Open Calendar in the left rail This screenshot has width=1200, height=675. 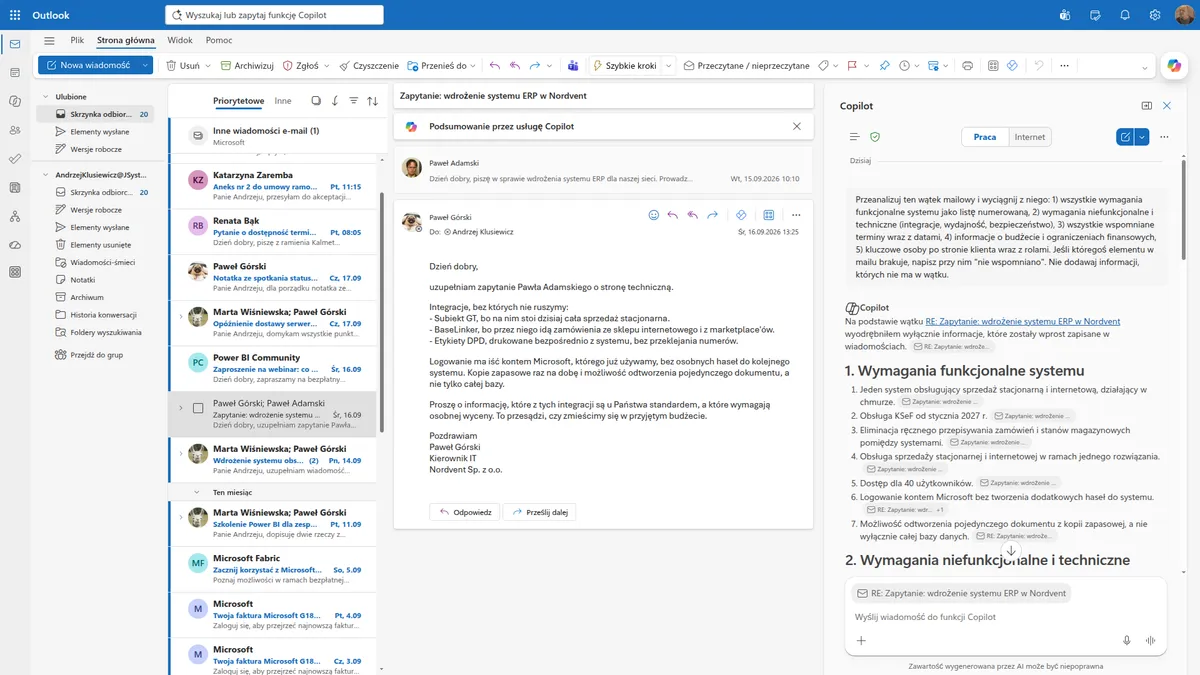14,72
